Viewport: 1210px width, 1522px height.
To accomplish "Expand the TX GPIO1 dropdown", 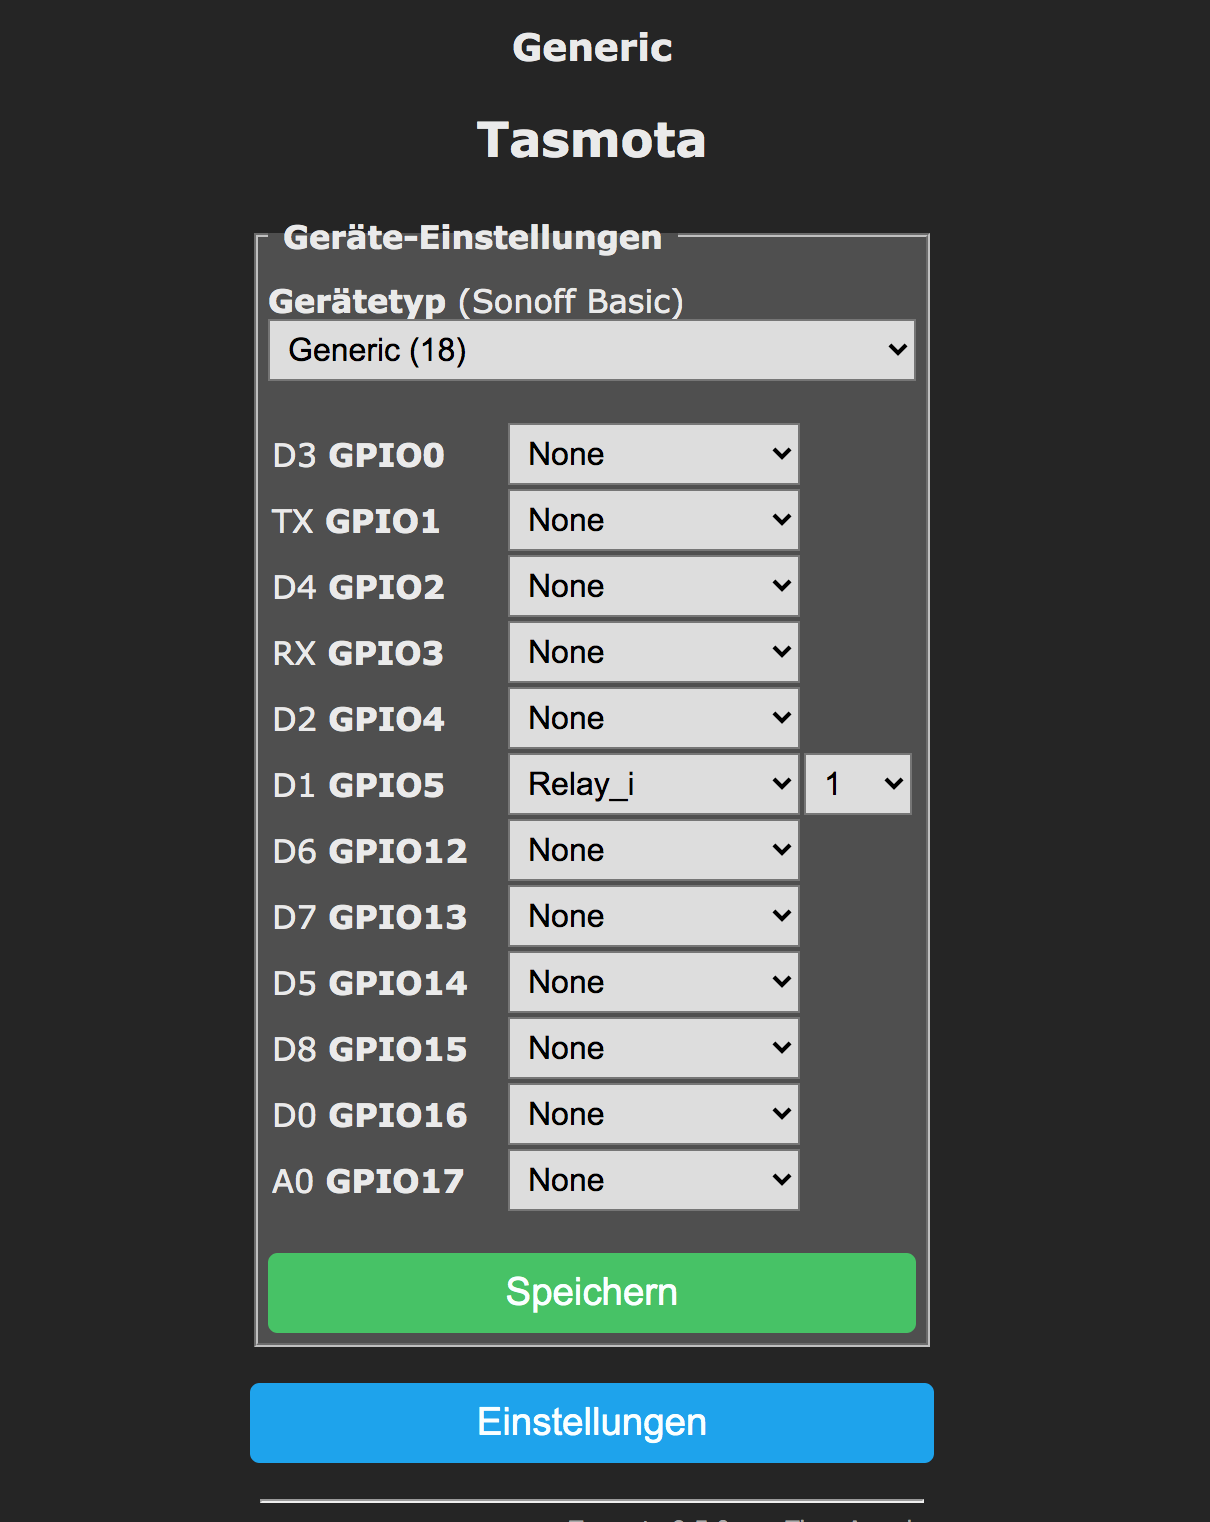I will tap(653, 520).
